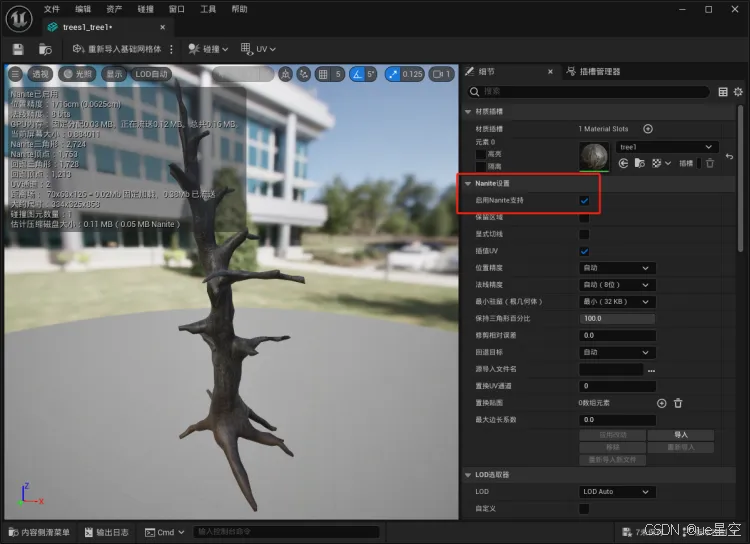Browse to asset in content browser icon
This screenshot has height=544, width=750.
[x=45, y=49]
